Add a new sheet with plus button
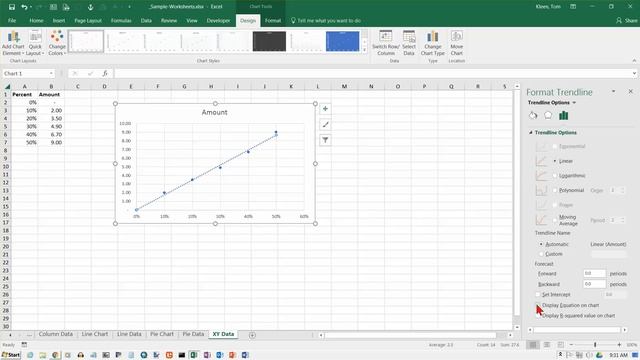640x360 pixels. click(x=252, y=335)
